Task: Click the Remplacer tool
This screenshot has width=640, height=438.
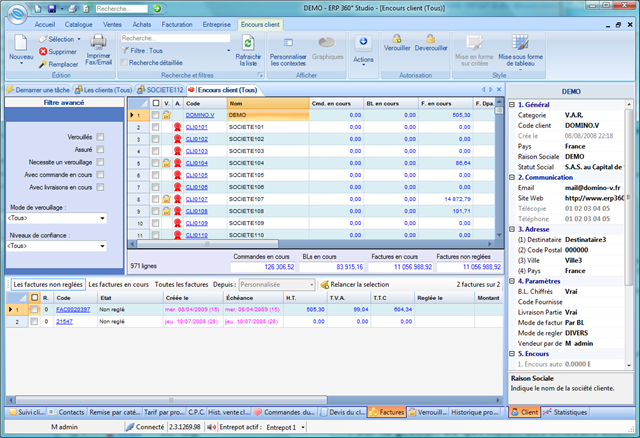Action: pyautogui.click(x=58, y=64)
